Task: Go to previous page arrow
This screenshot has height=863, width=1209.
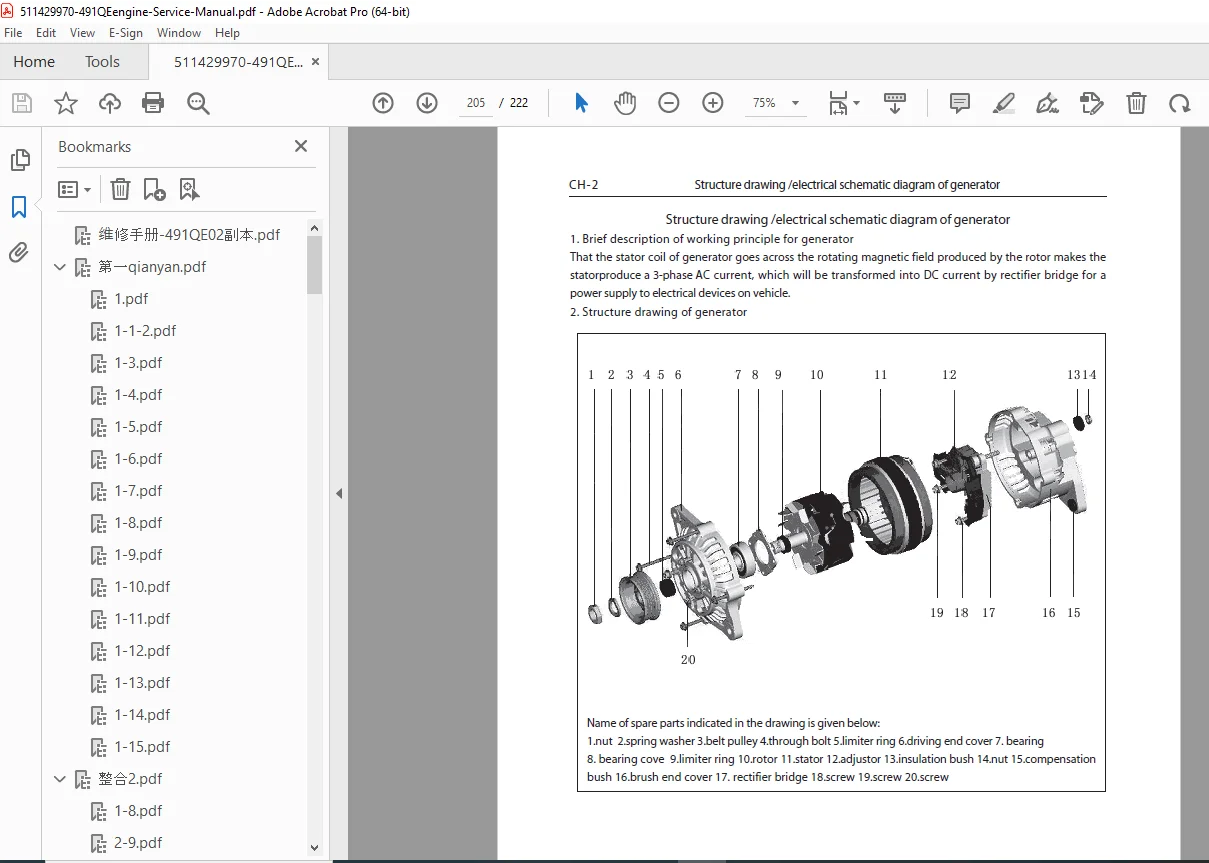Action: point(383,103)
